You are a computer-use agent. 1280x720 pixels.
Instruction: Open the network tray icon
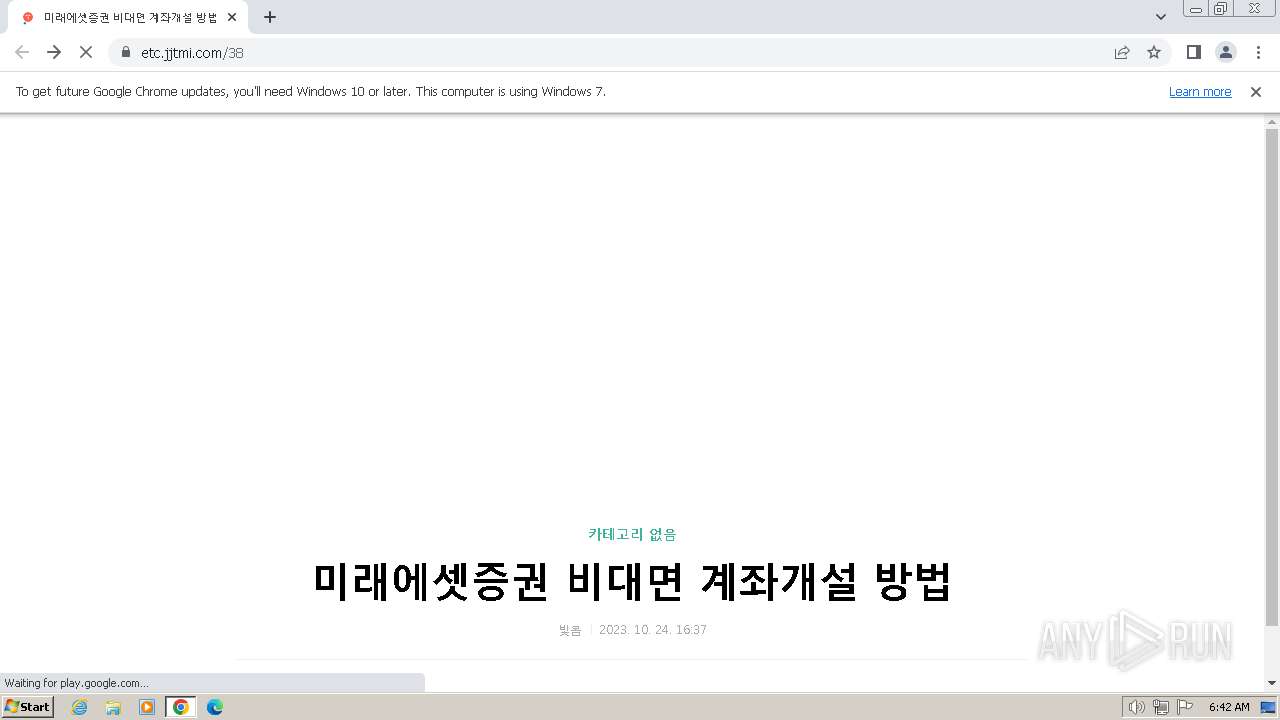pyautogui.click(x=1161, y=707)
